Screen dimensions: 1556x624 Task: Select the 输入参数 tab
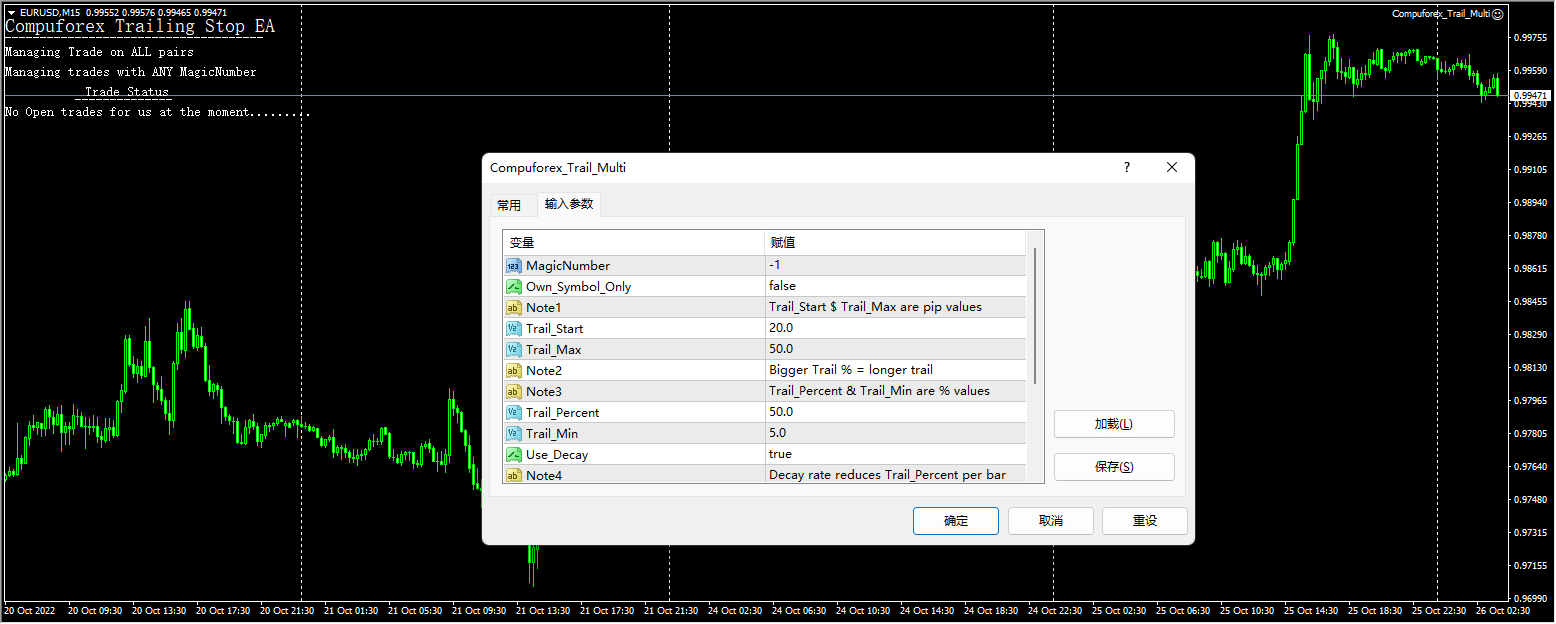coord(569,204)
